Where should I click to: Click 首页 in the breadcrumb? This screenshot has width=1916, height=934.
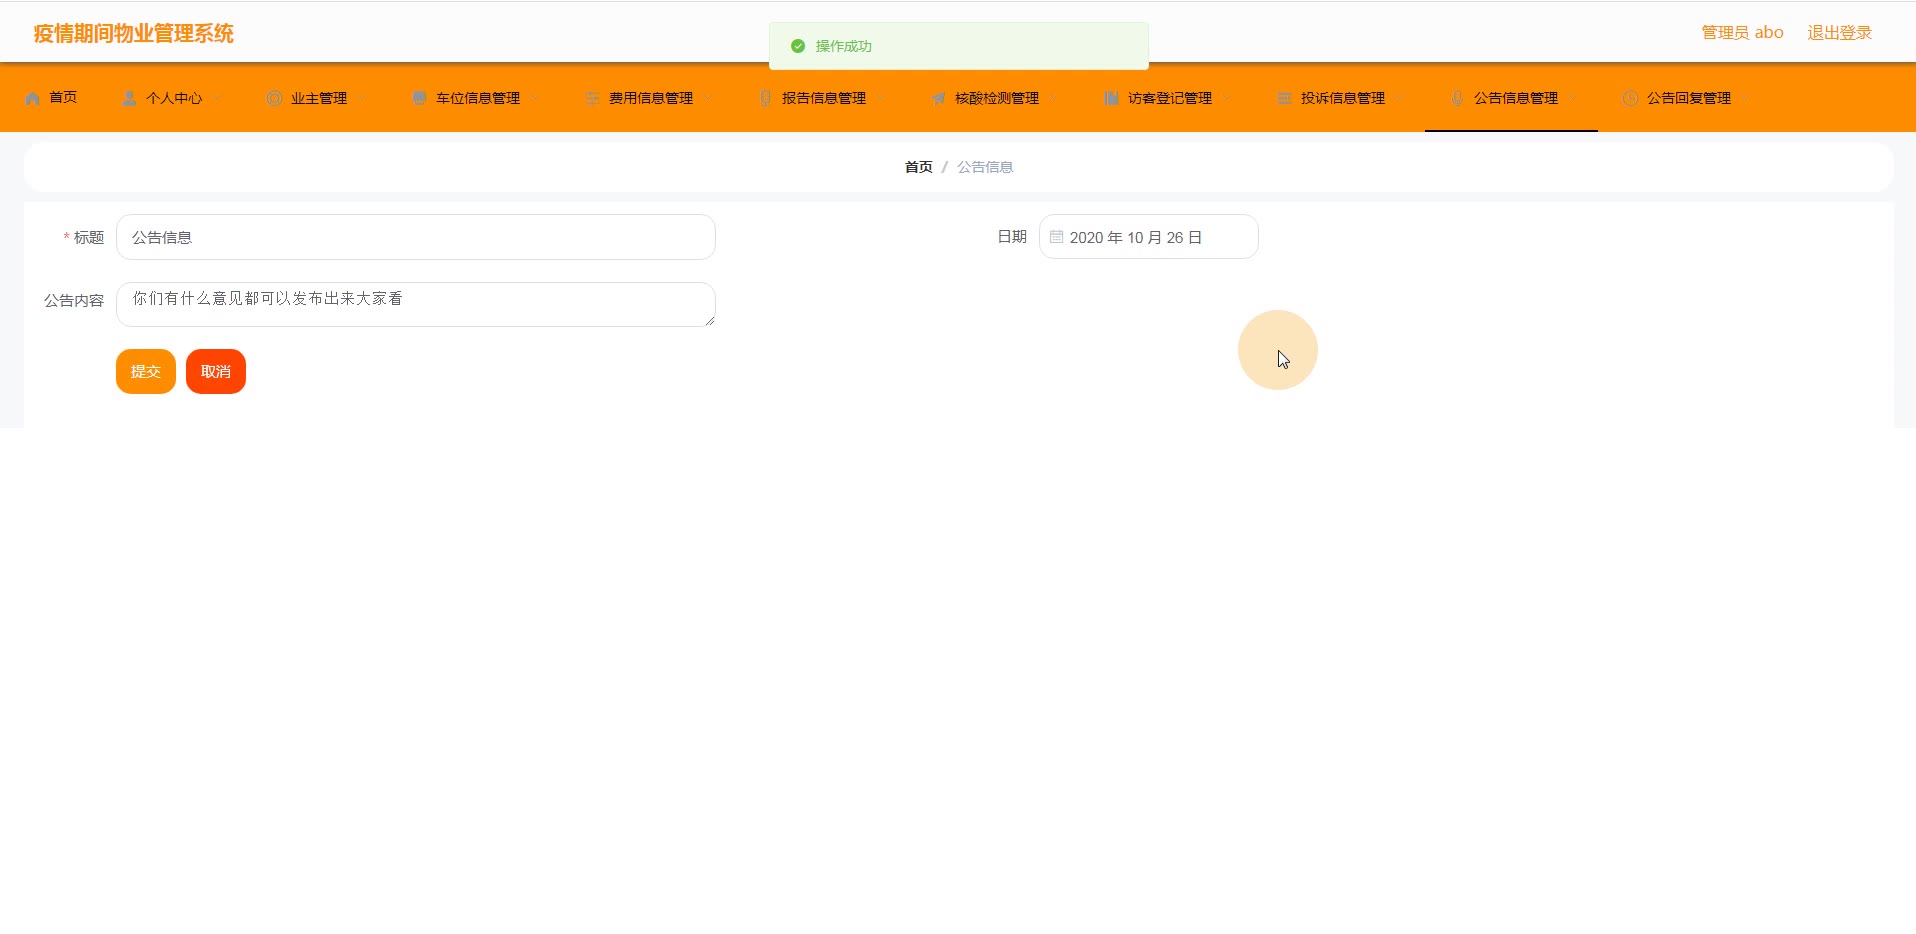[919, 167]
